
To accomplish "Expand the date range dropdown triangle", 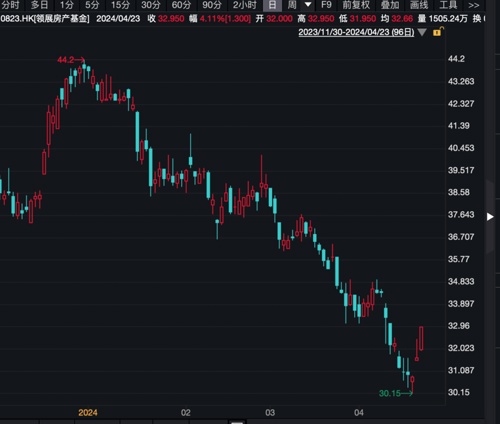I will [422, 32].
